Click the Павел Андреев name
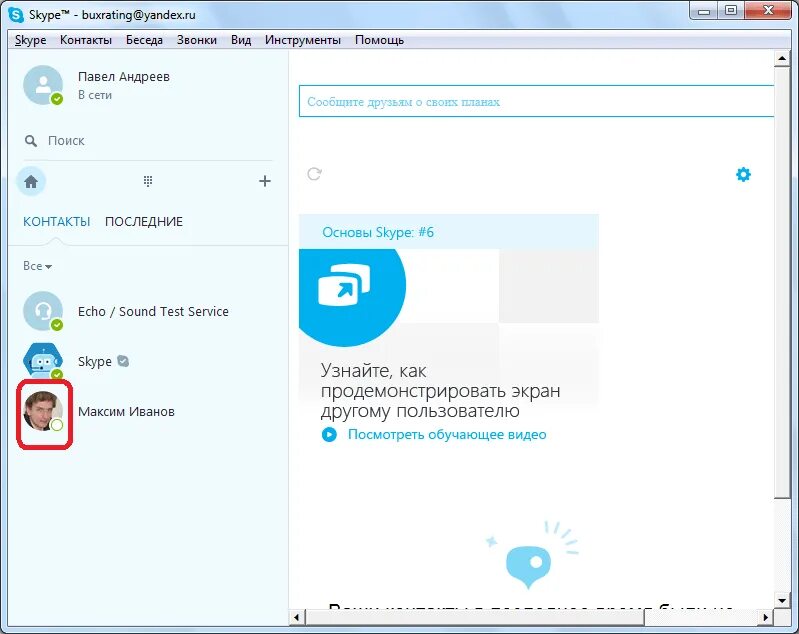 tap(124, 77)
